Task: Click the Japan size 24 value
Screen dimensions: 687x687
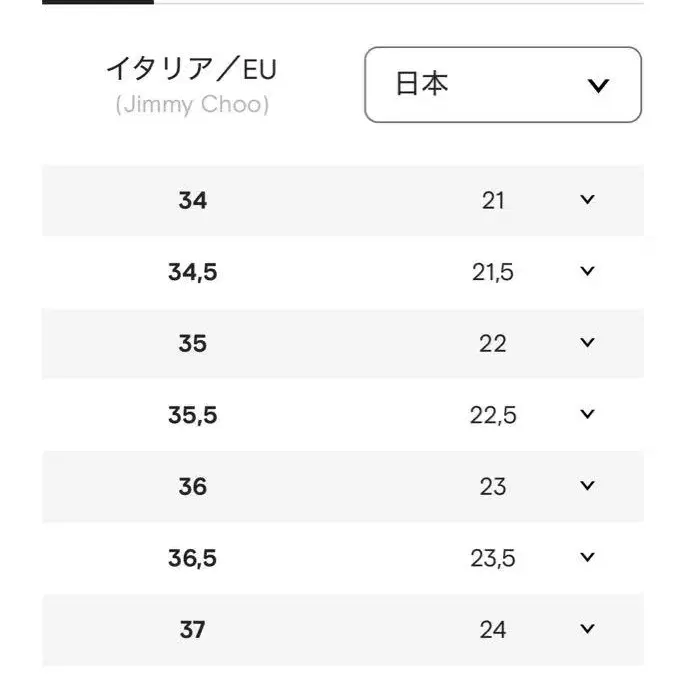Action: coord(493,629)
